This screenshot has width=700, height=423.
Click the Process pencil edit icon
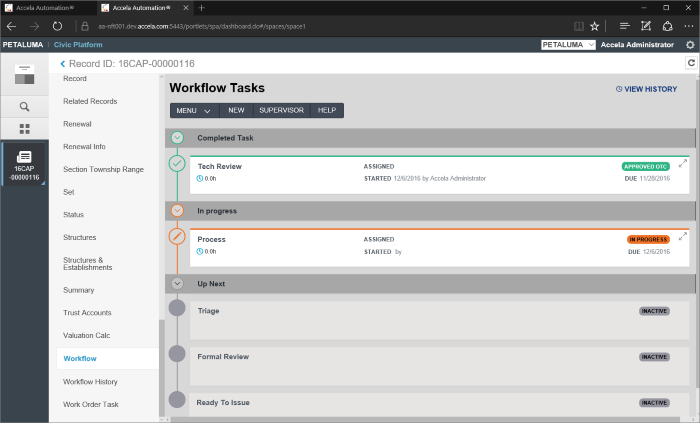click(x=177, y=237)
